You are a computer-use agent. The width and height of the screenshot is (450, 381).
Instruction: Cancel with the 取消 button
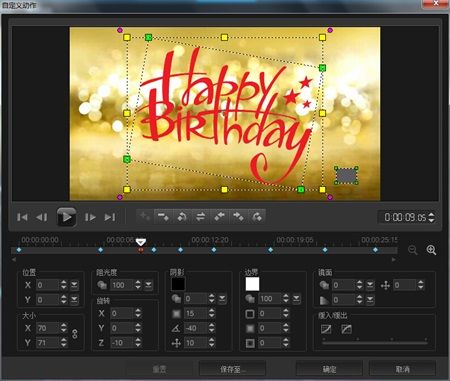tap(403, 369)
